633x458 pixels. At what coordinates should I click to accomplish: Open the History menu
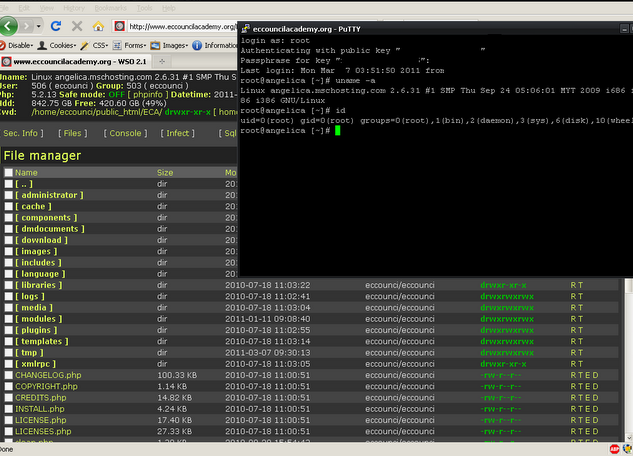[74, 8]
